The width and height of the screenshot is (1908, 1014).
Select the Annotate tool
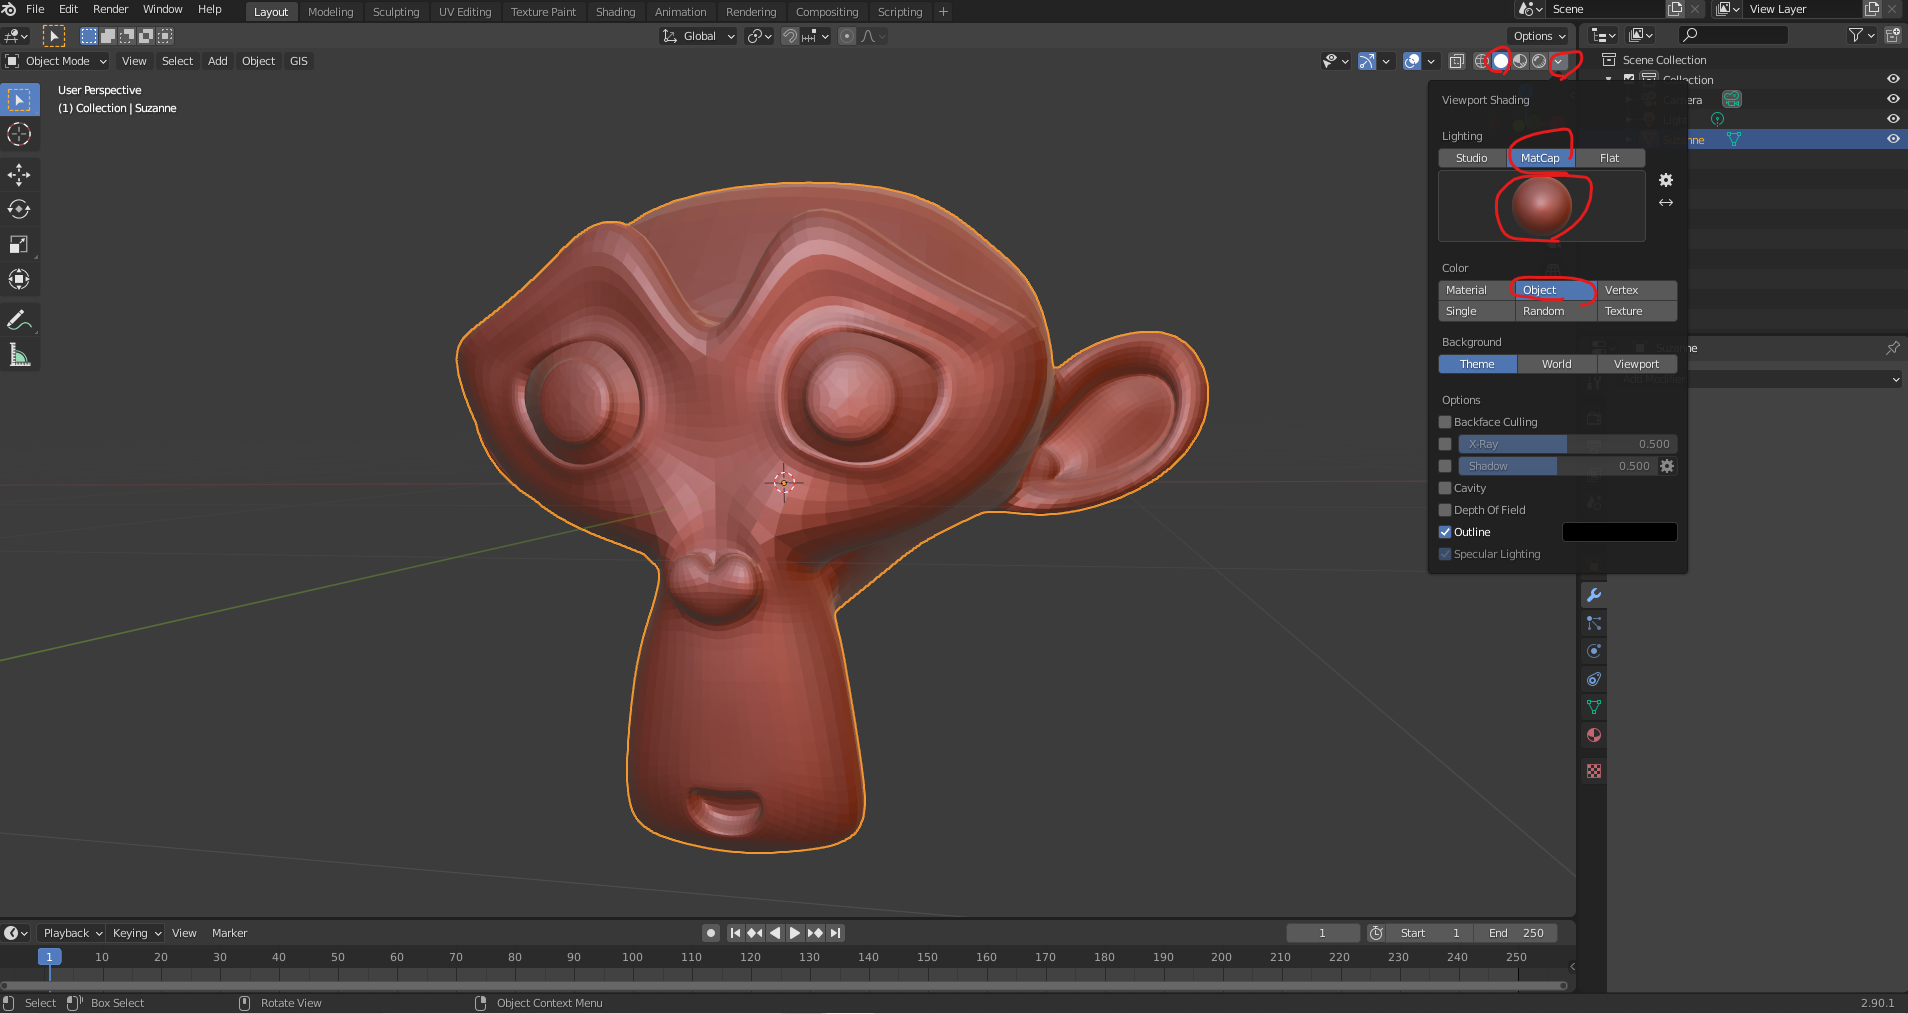pyautogui.click(x=19, y=320)
